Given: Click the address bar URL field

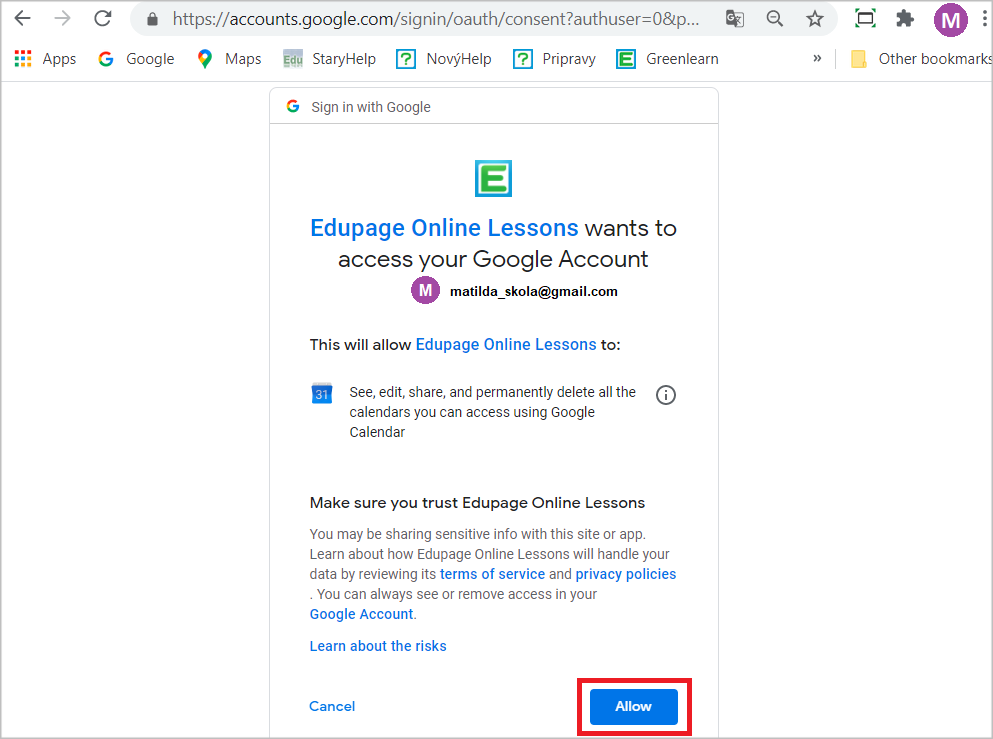Looking at the screenshot, I should [436, 19].
